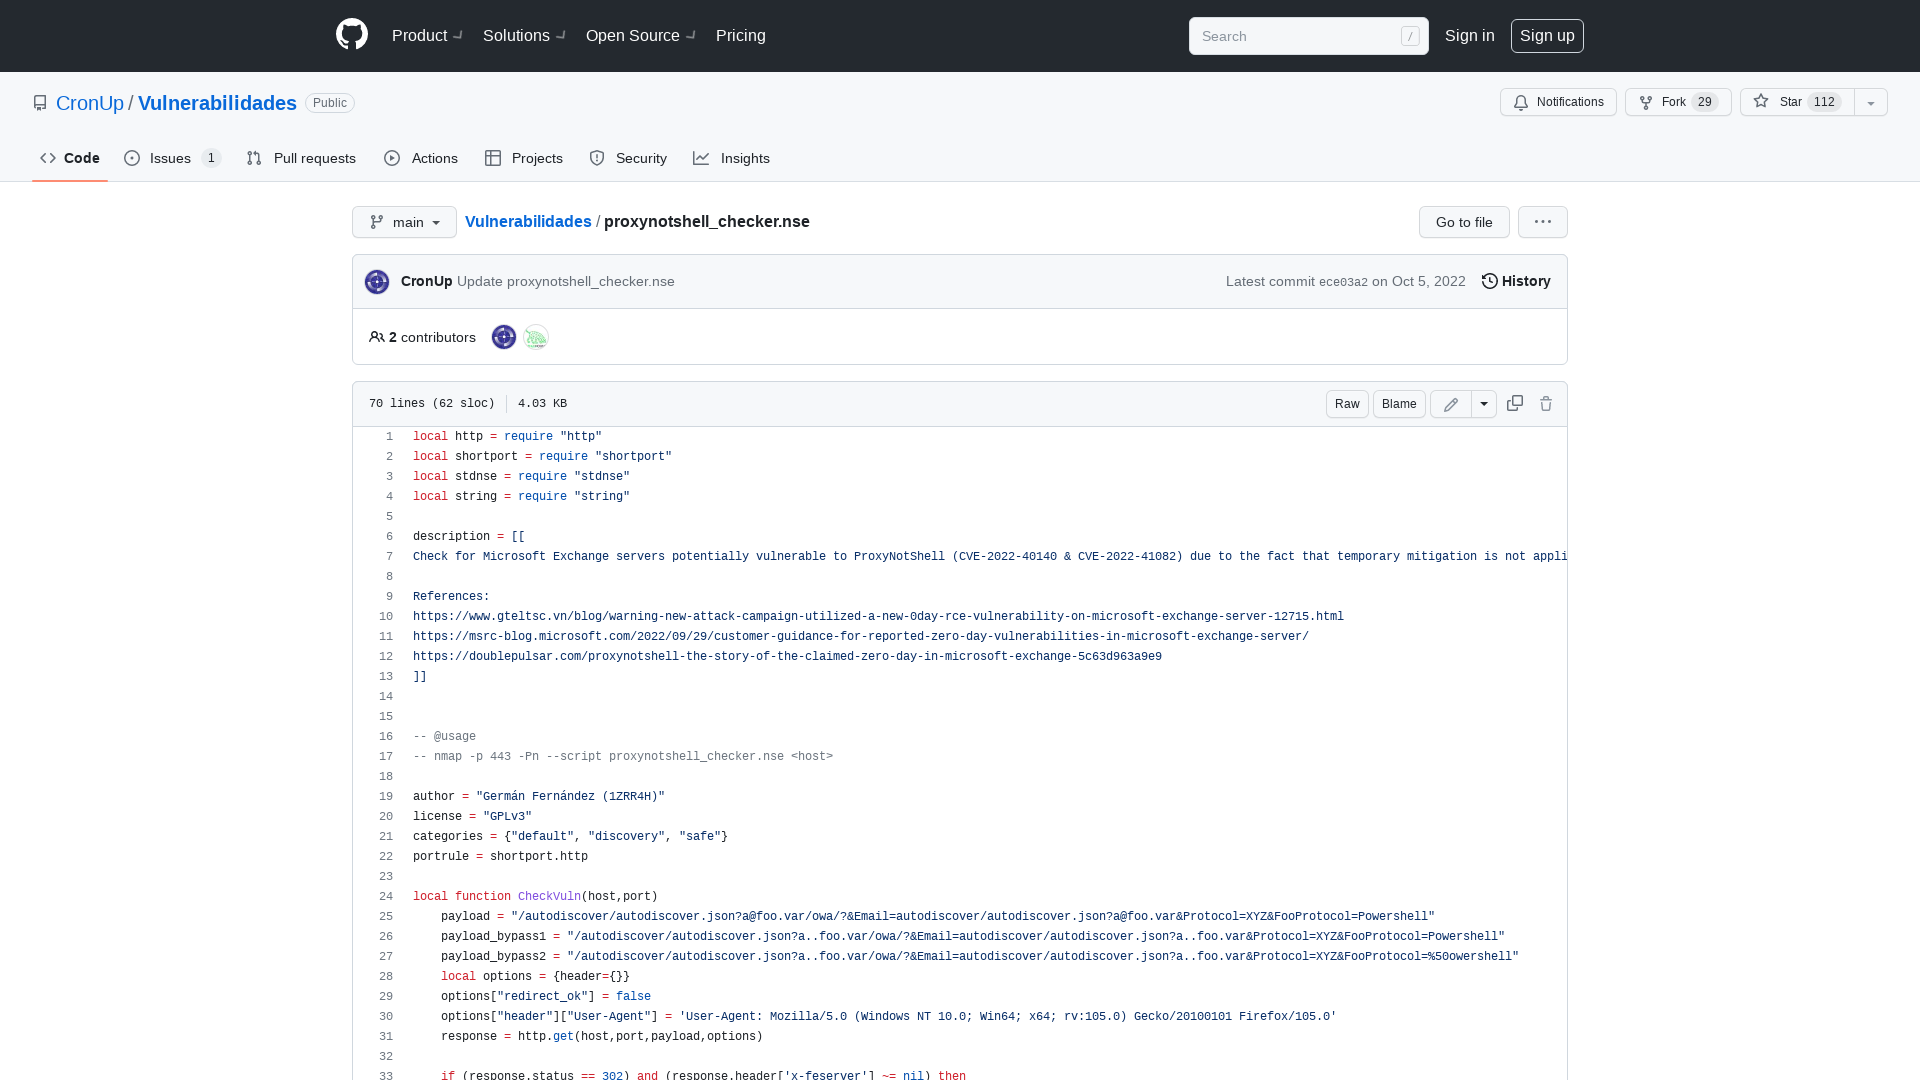This screenshot has width=1920, height=1080.
Task: Click the Go to file button
Action: [x=1463, y=222]
